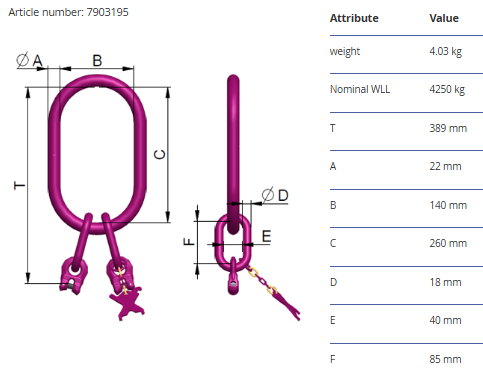Click the Nominal WLL attribute label

(x=360, y=89)
